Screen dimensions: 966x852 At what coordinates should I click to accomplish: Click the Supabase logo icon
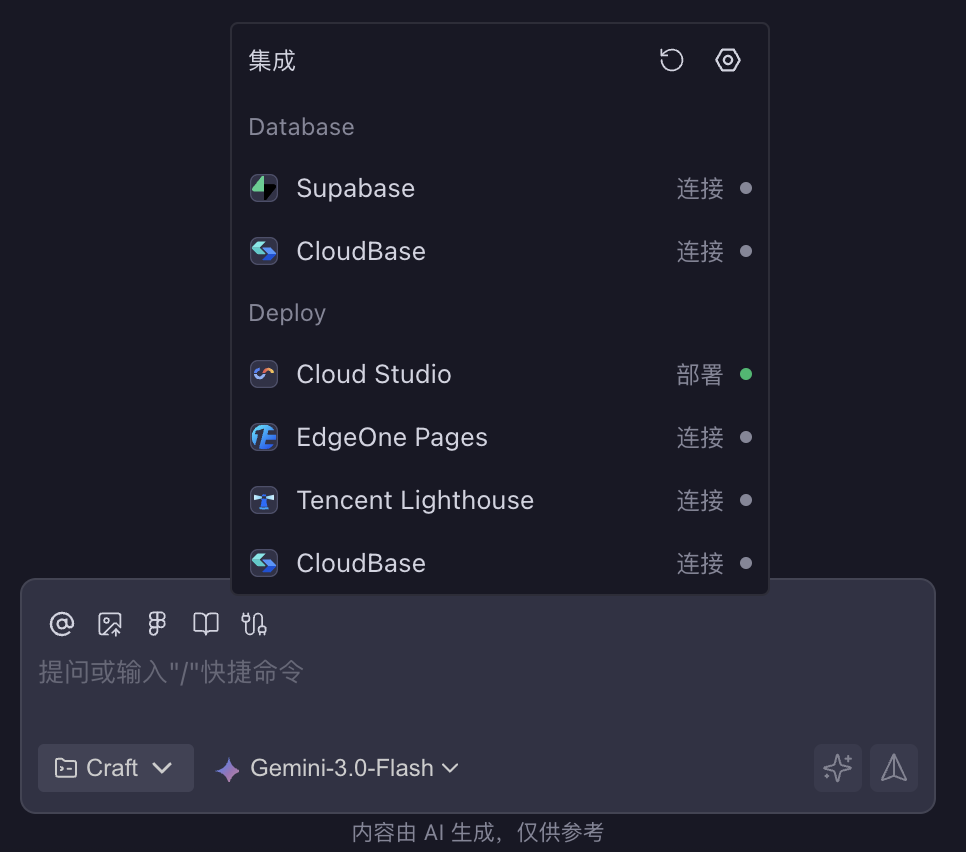click(x=264, y=188)
